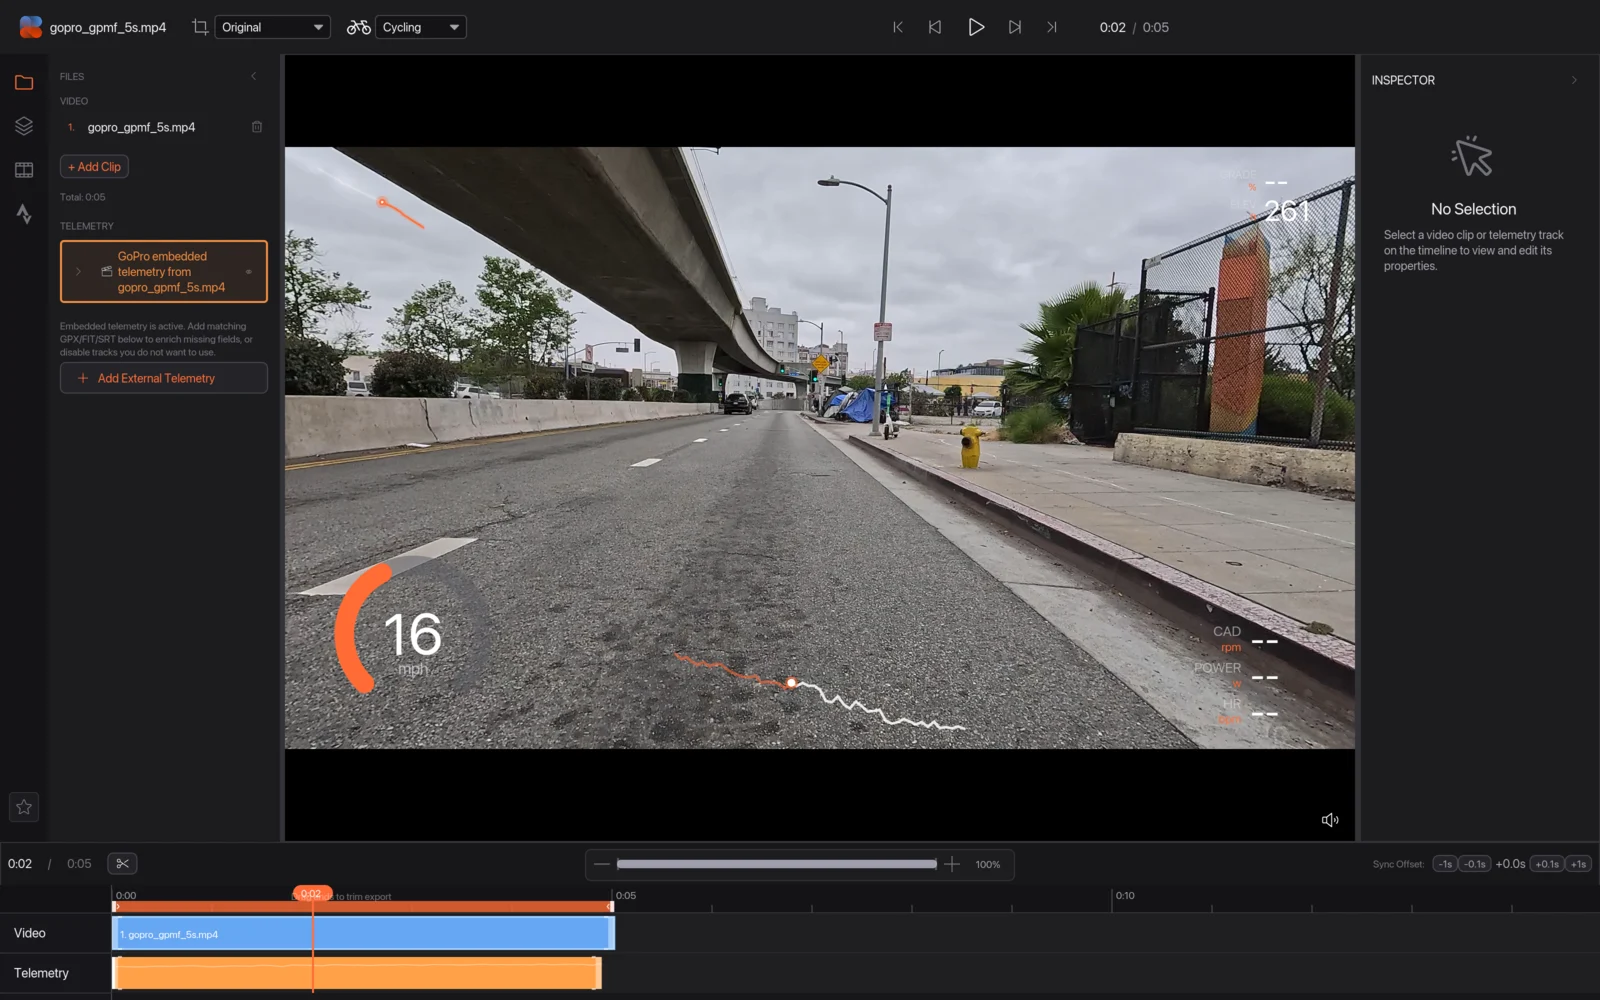Play the video preview
The width and height of the screenshot is (1600, 1000).
[976, 27]
